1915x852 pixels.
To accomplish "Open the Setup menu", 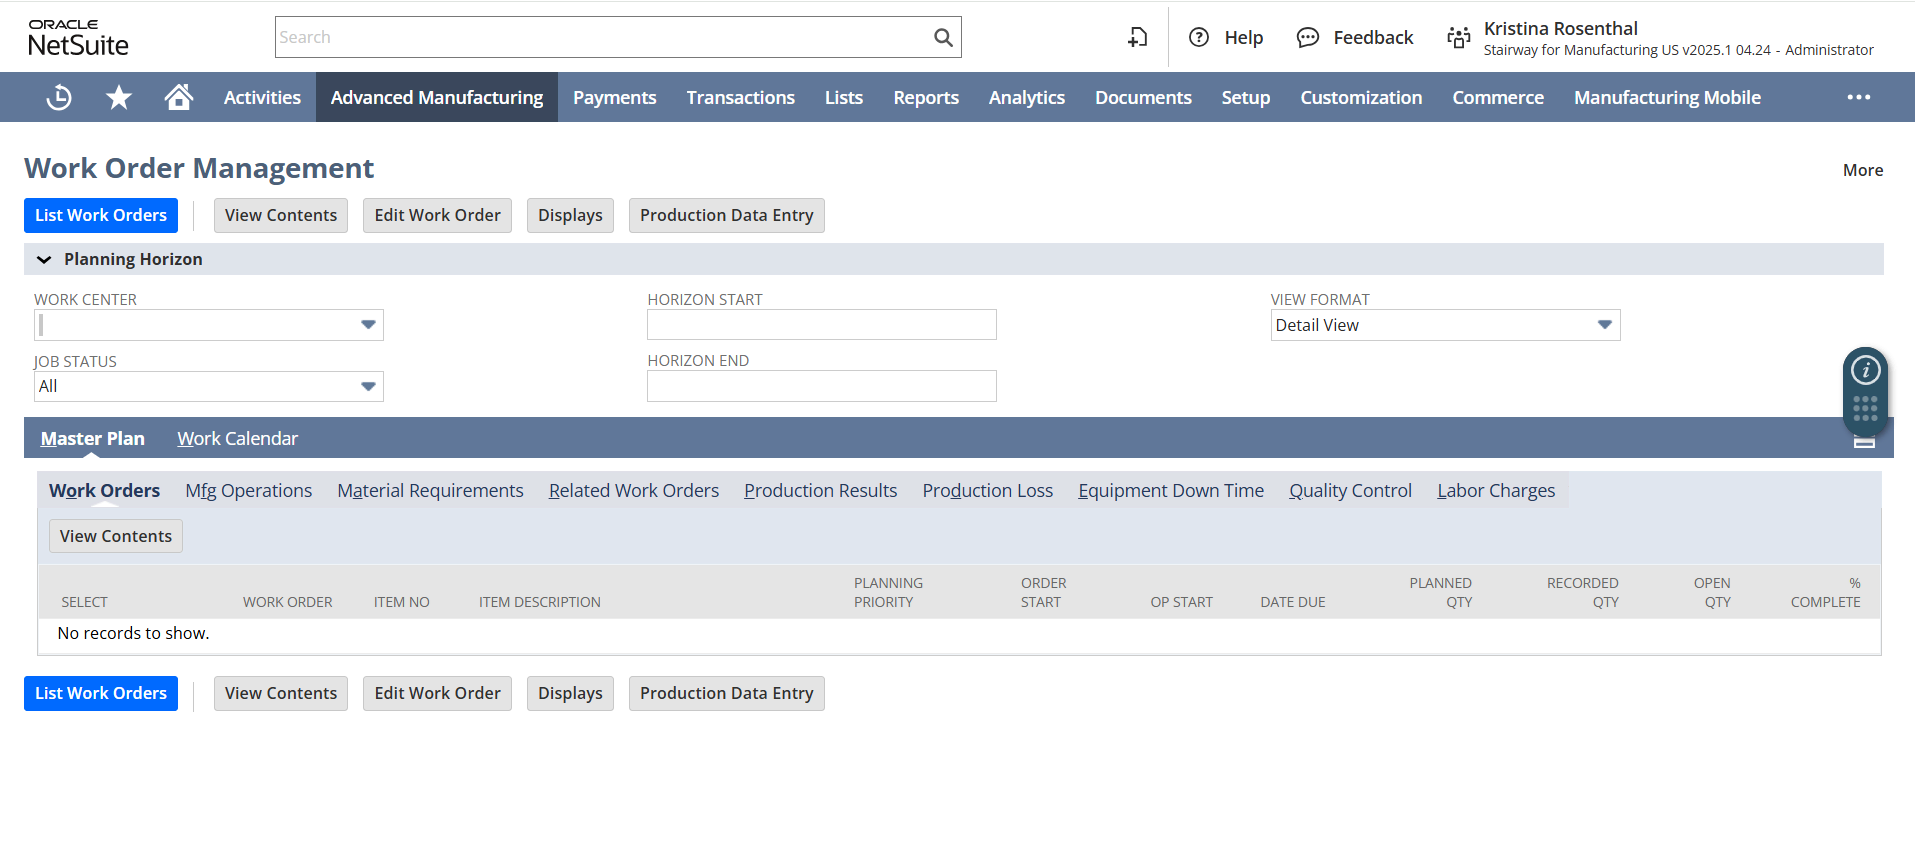I will coord(1246,97).
